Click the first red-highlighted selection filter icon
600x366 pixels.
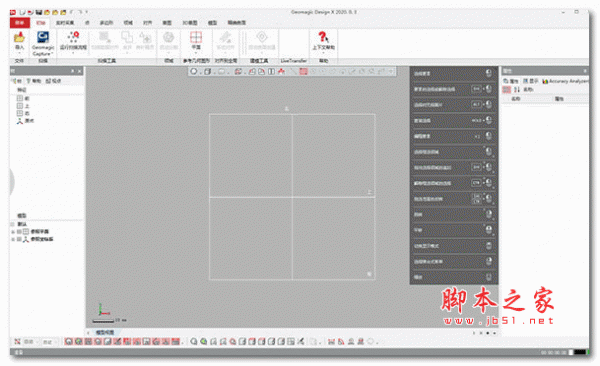pos(68,341)
